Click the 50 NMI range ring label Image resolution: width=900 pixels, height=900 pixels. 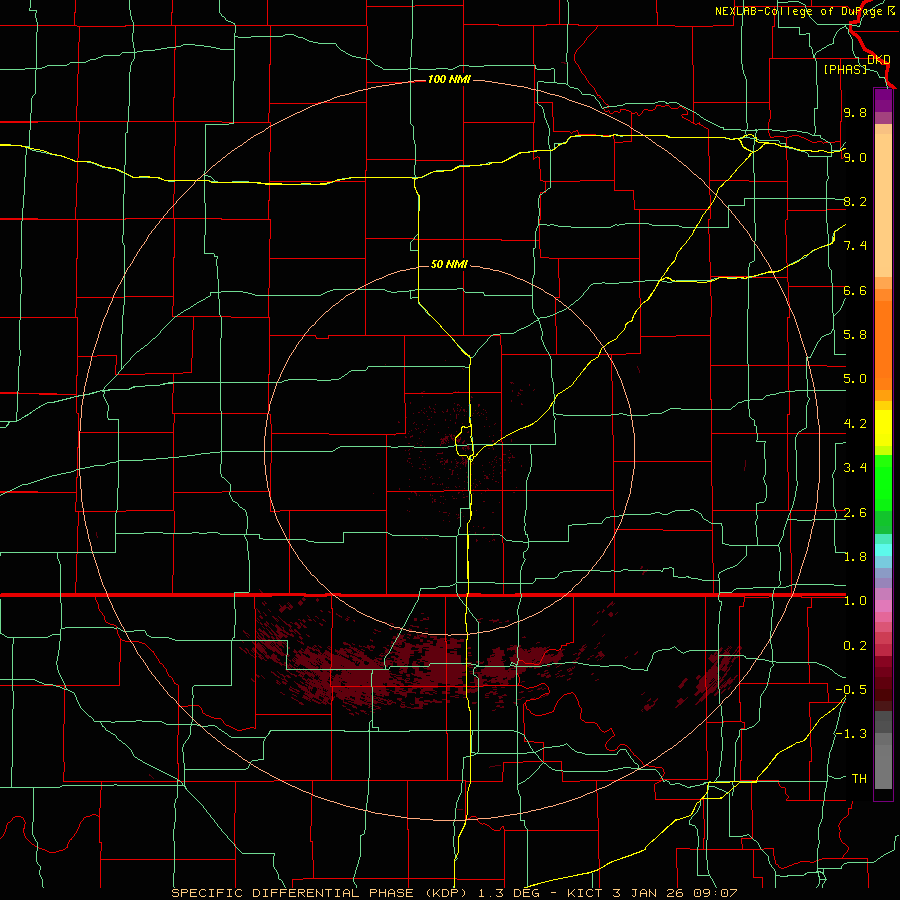point(449,264)
